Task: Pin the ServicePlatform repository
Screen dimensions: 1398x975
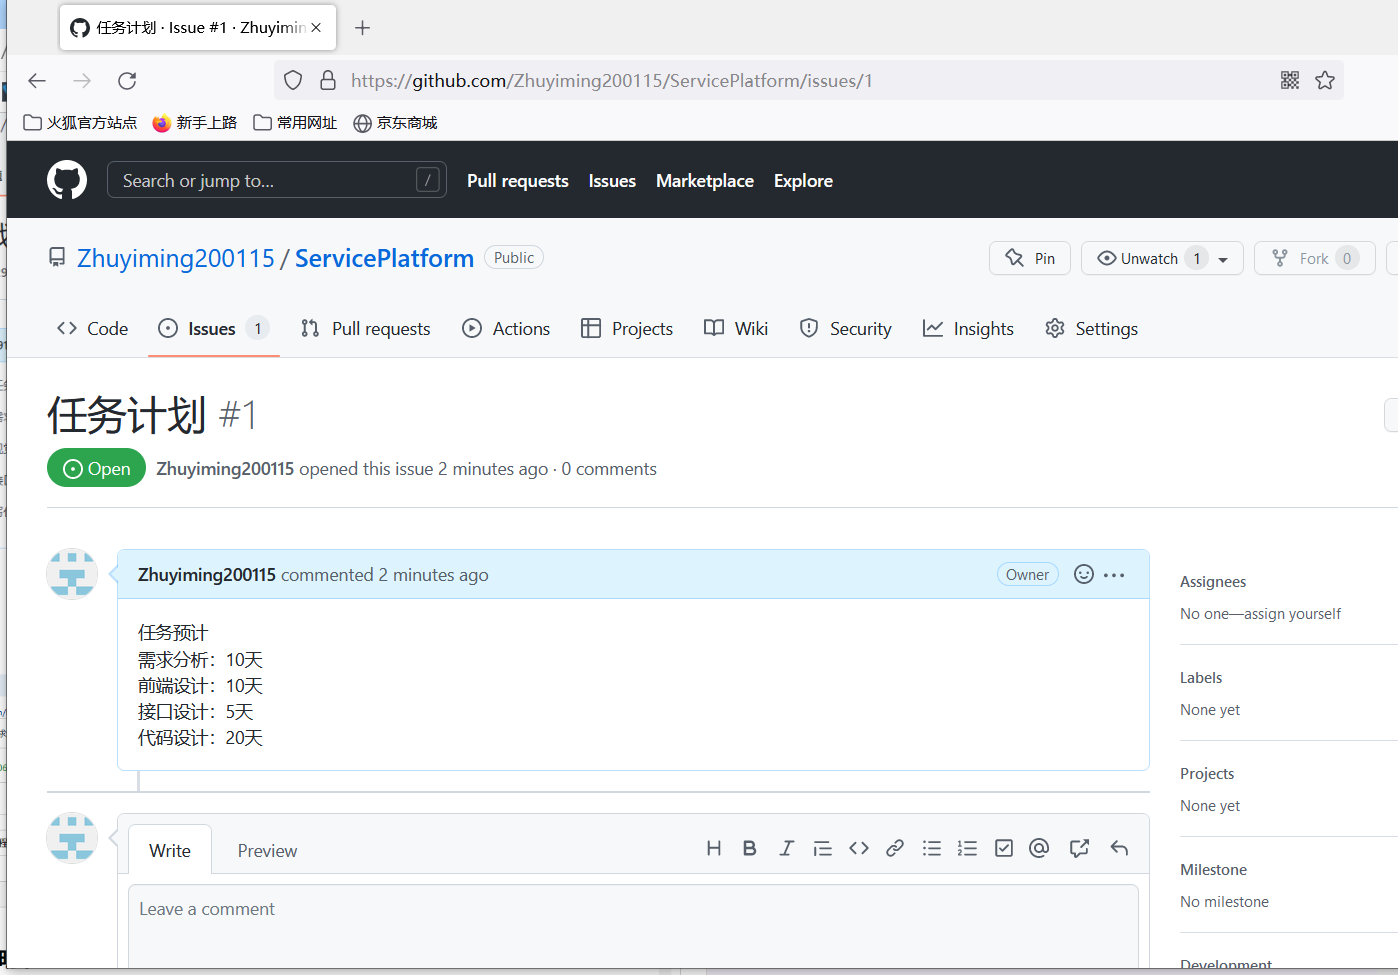Action: click(1030, 258)
